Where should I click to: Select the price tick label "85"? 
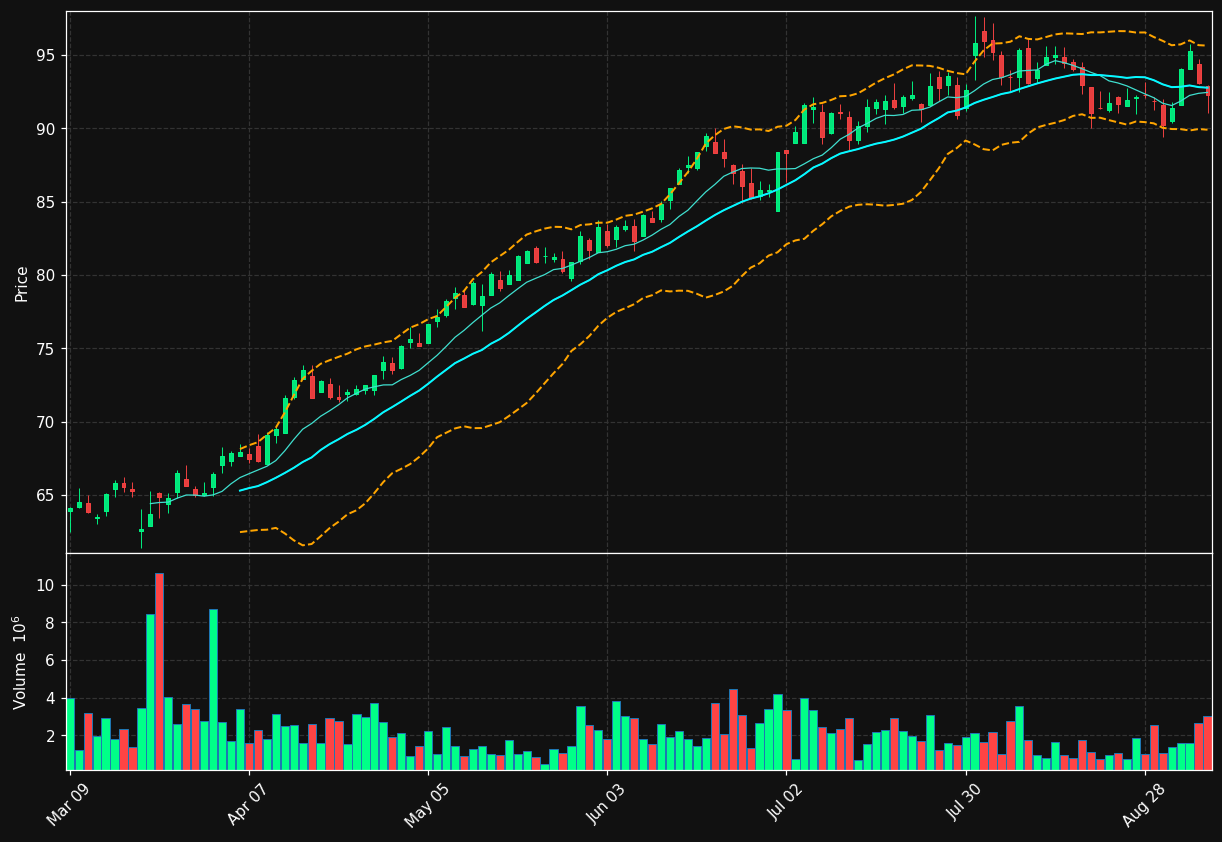tap(48, 202)
